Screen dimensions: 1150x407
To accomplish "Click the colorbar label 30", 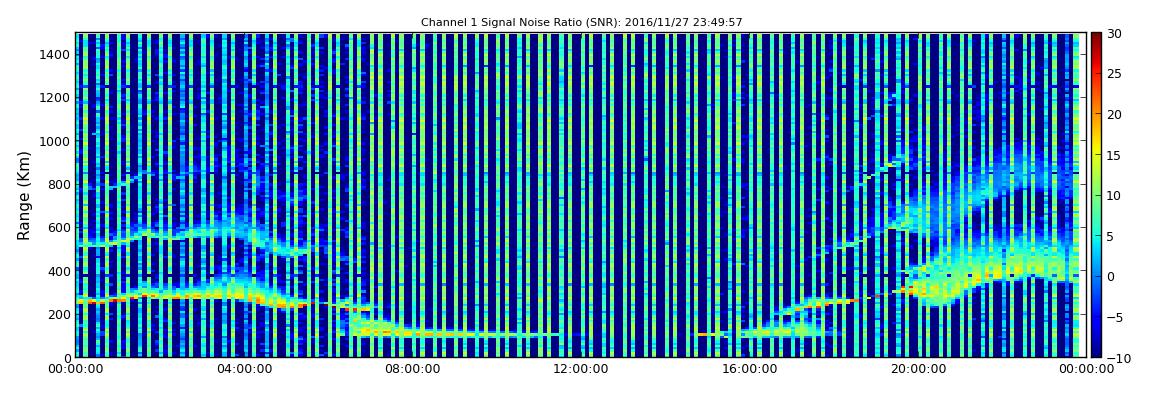I will pos(1115,33).
